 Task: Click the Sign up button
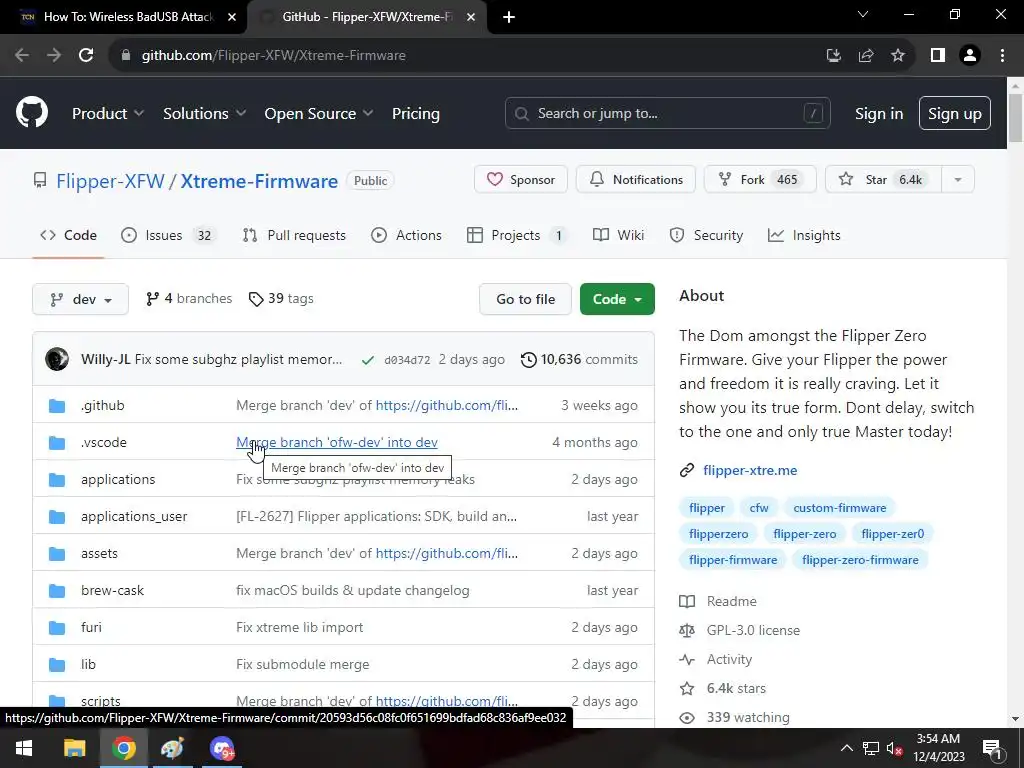pos(955,113)
